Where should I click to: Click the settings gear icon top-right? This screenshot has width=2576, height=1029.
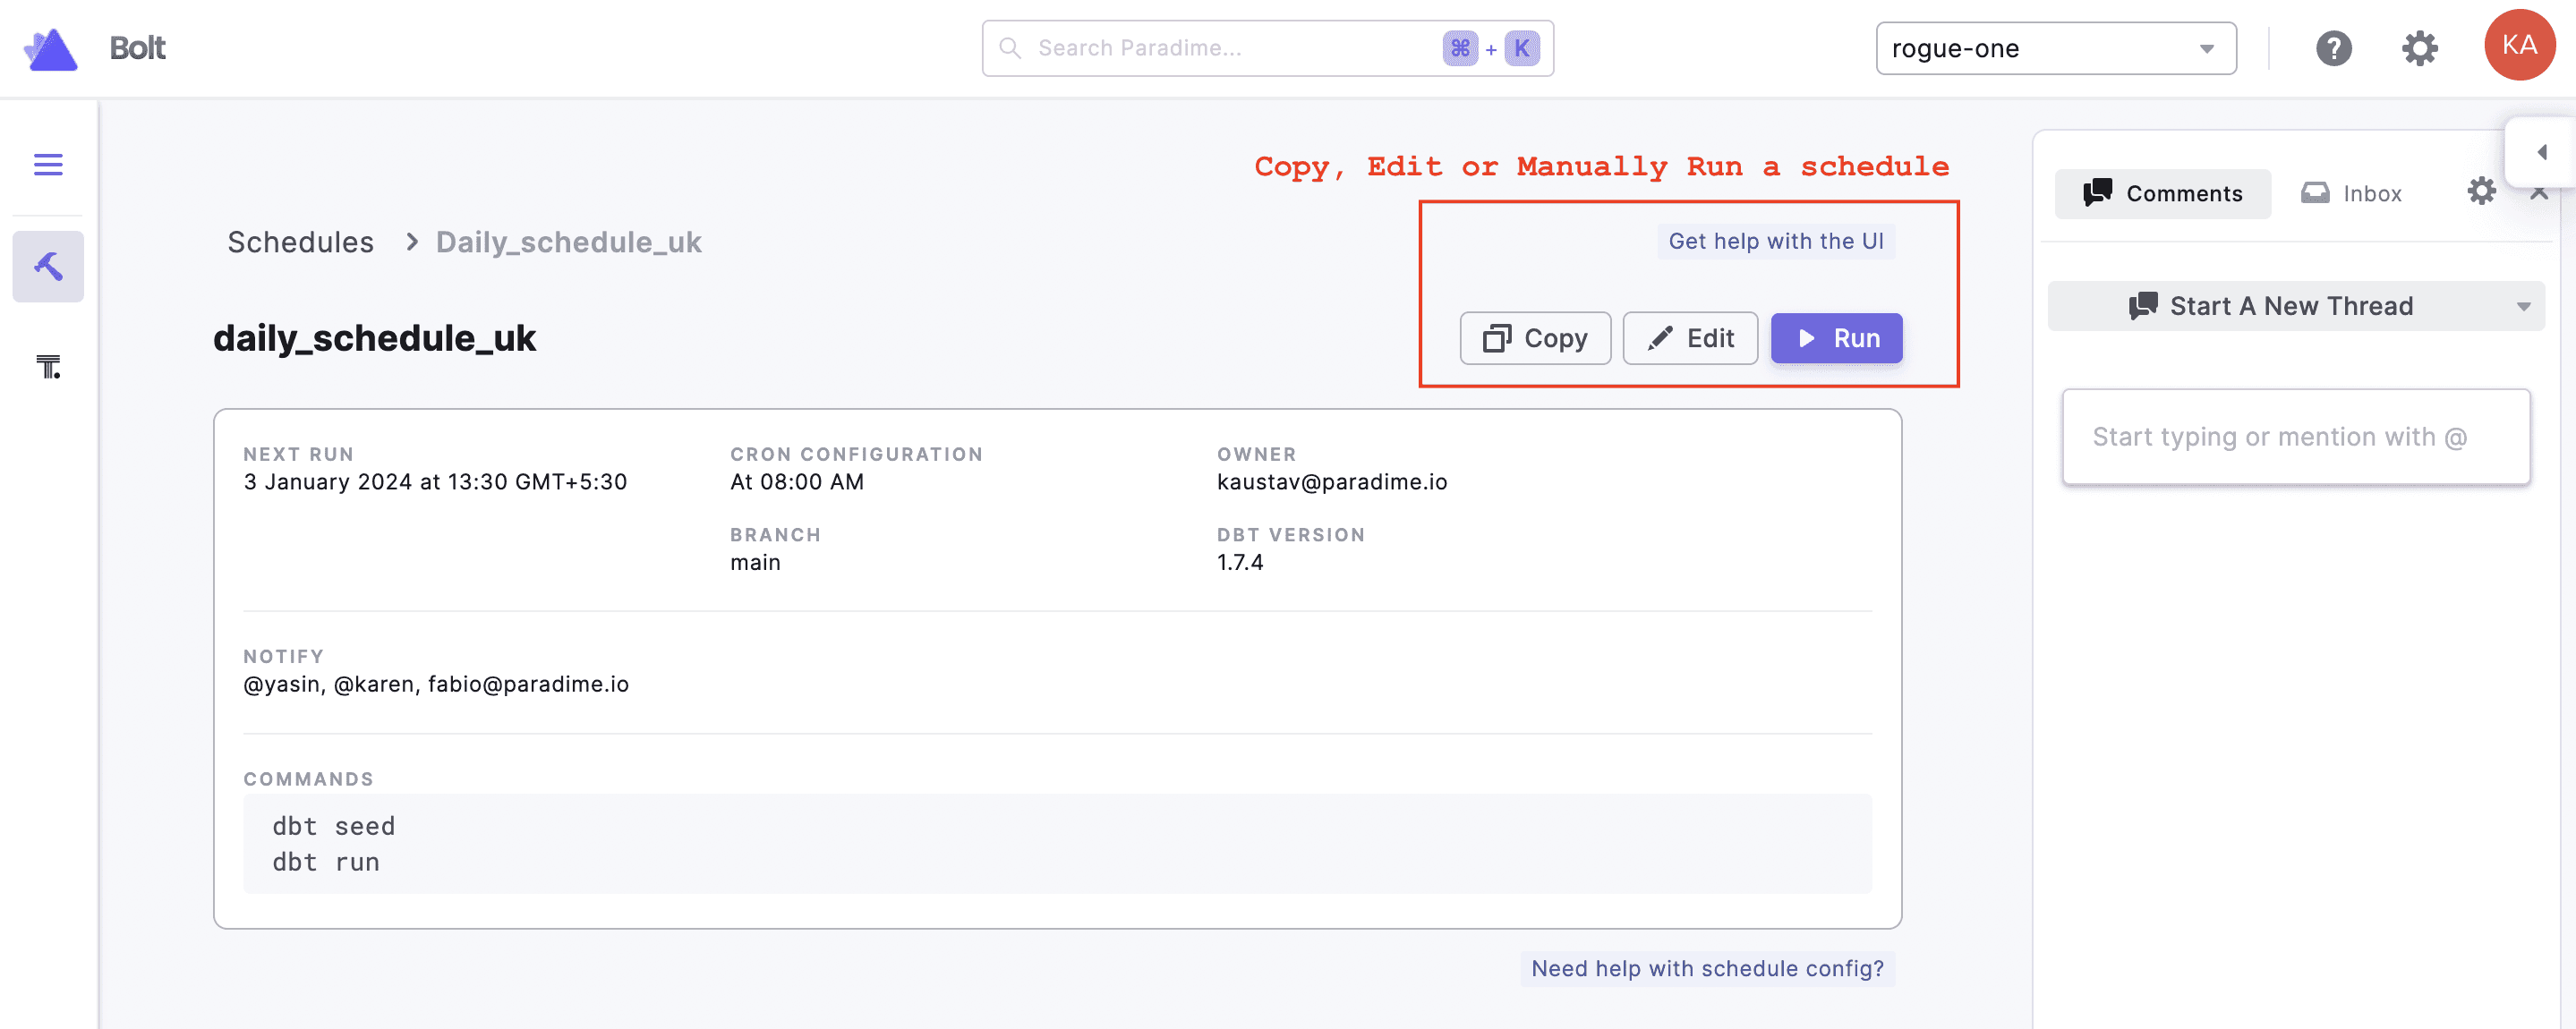pos(2421,46)
